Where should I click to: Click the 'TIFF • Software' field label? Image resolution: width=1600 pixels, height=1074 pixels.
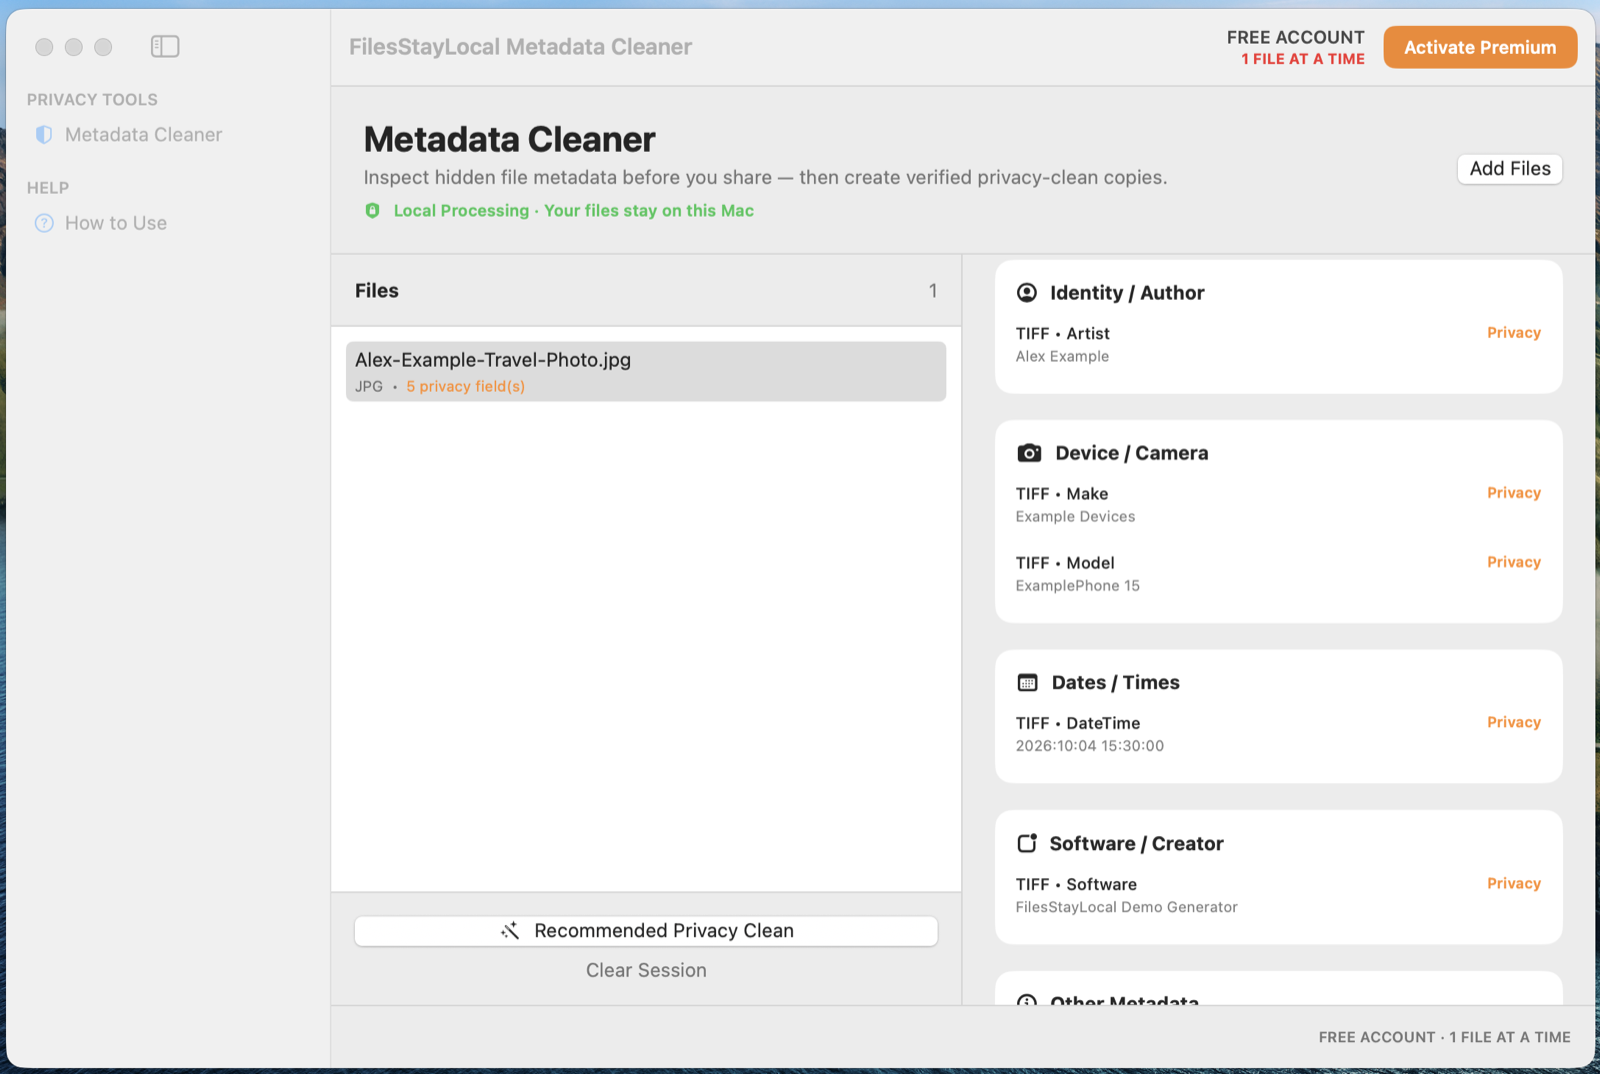click(1076, 884)
